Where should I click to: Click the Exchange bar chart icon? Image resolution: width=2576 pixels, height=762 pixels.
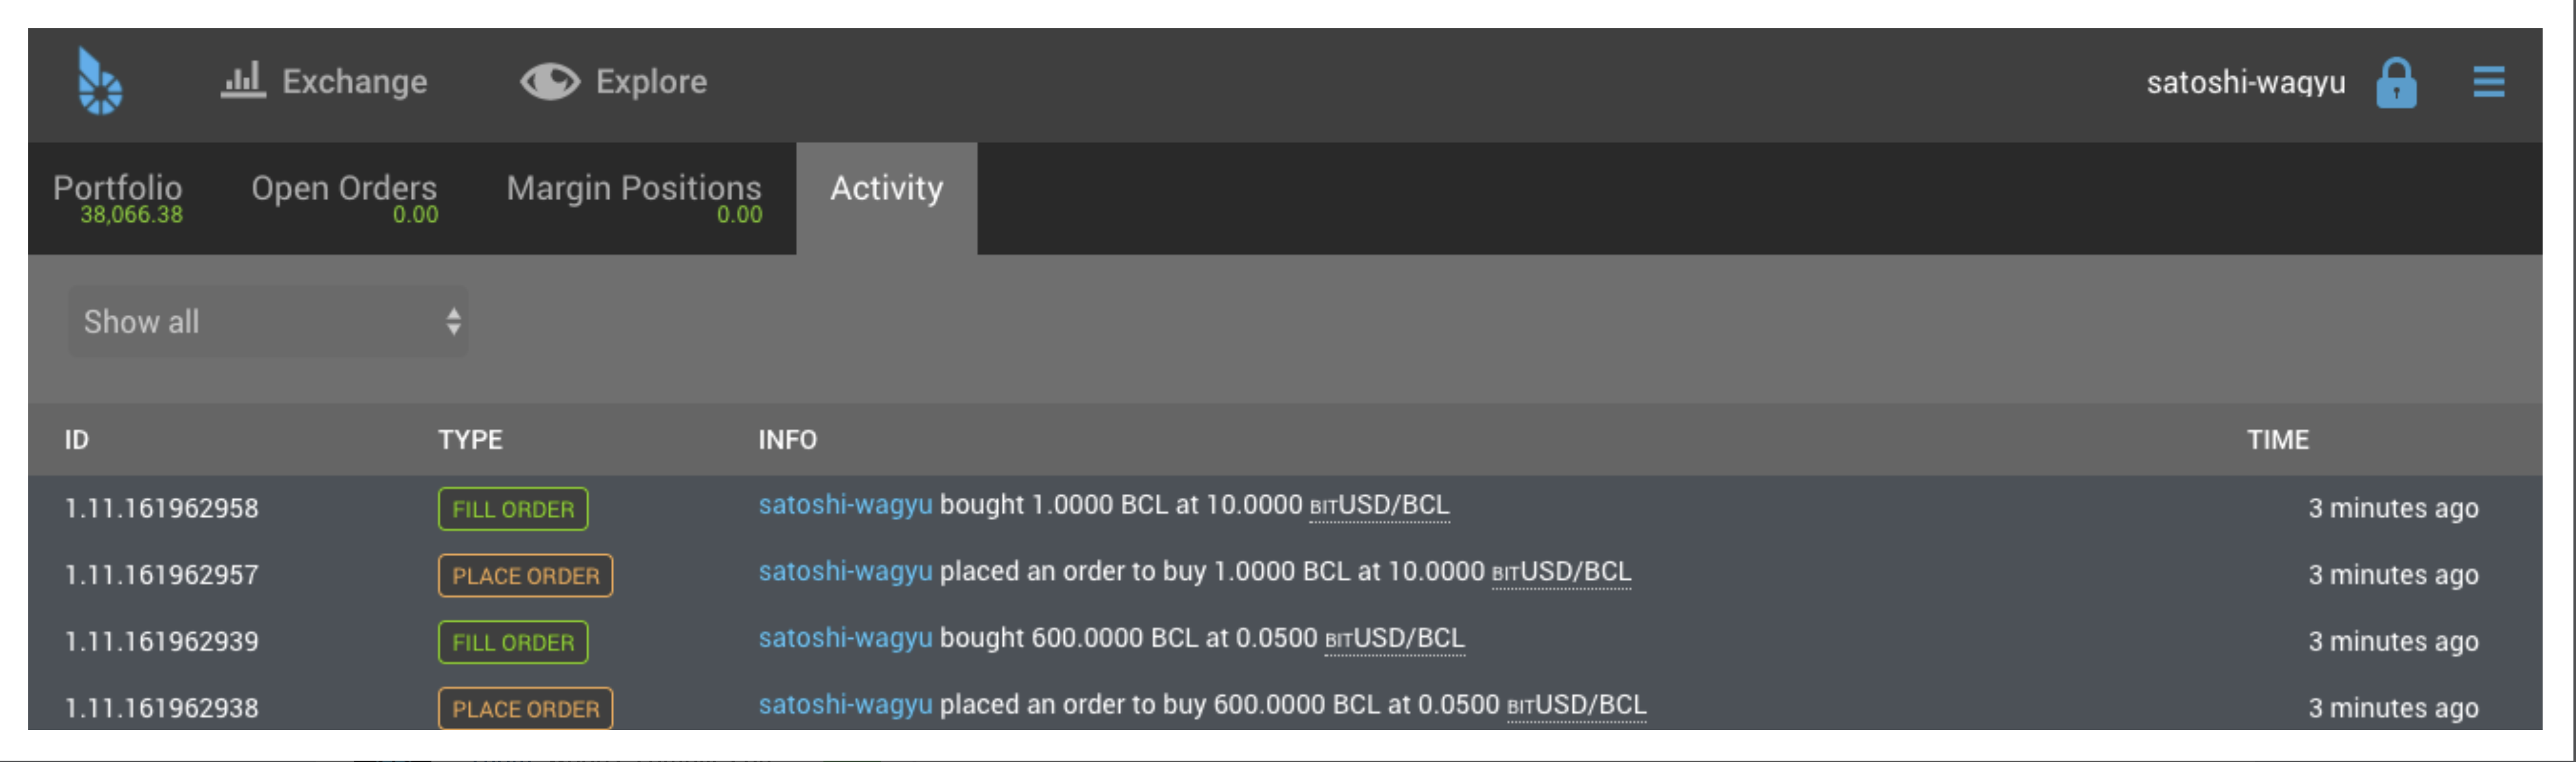(x=243, y=80)
